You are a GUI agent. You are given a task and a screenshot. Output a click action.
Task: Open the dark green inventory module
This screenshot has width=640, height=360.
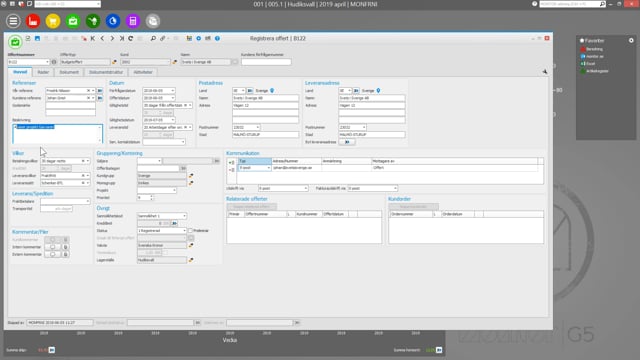click(93, 21)
